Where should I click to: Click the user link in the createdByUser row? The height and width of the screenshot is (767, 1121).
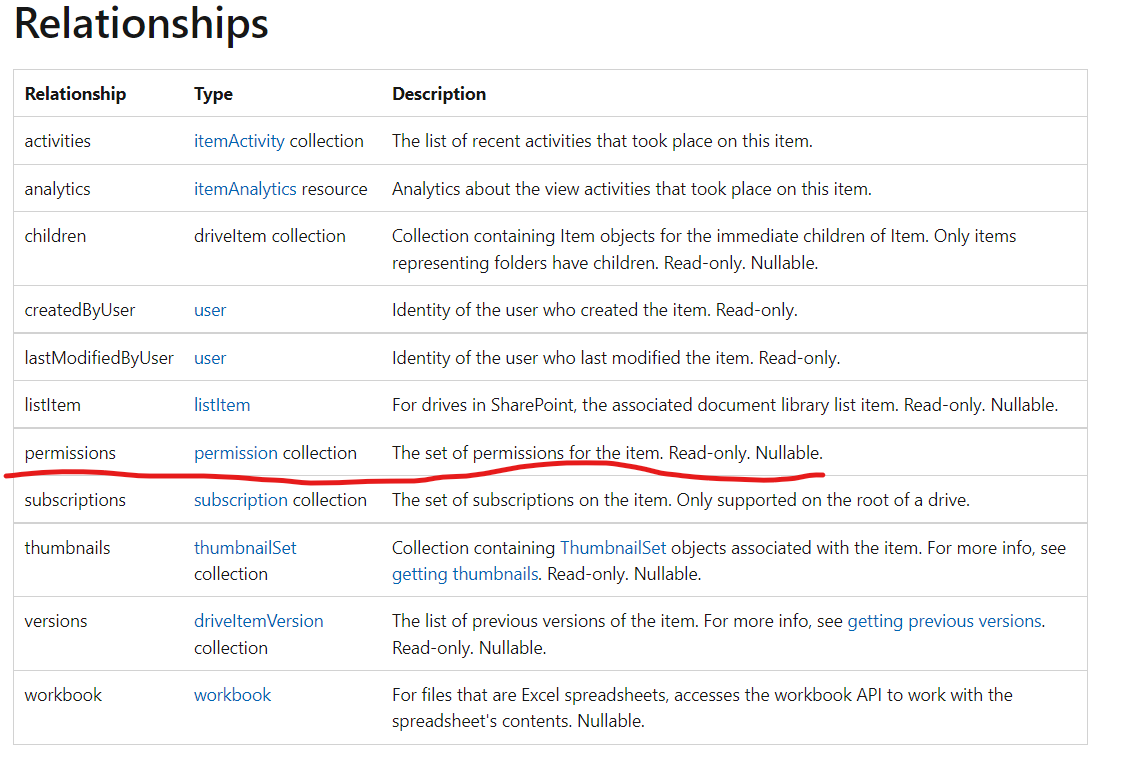coord(210,310)
